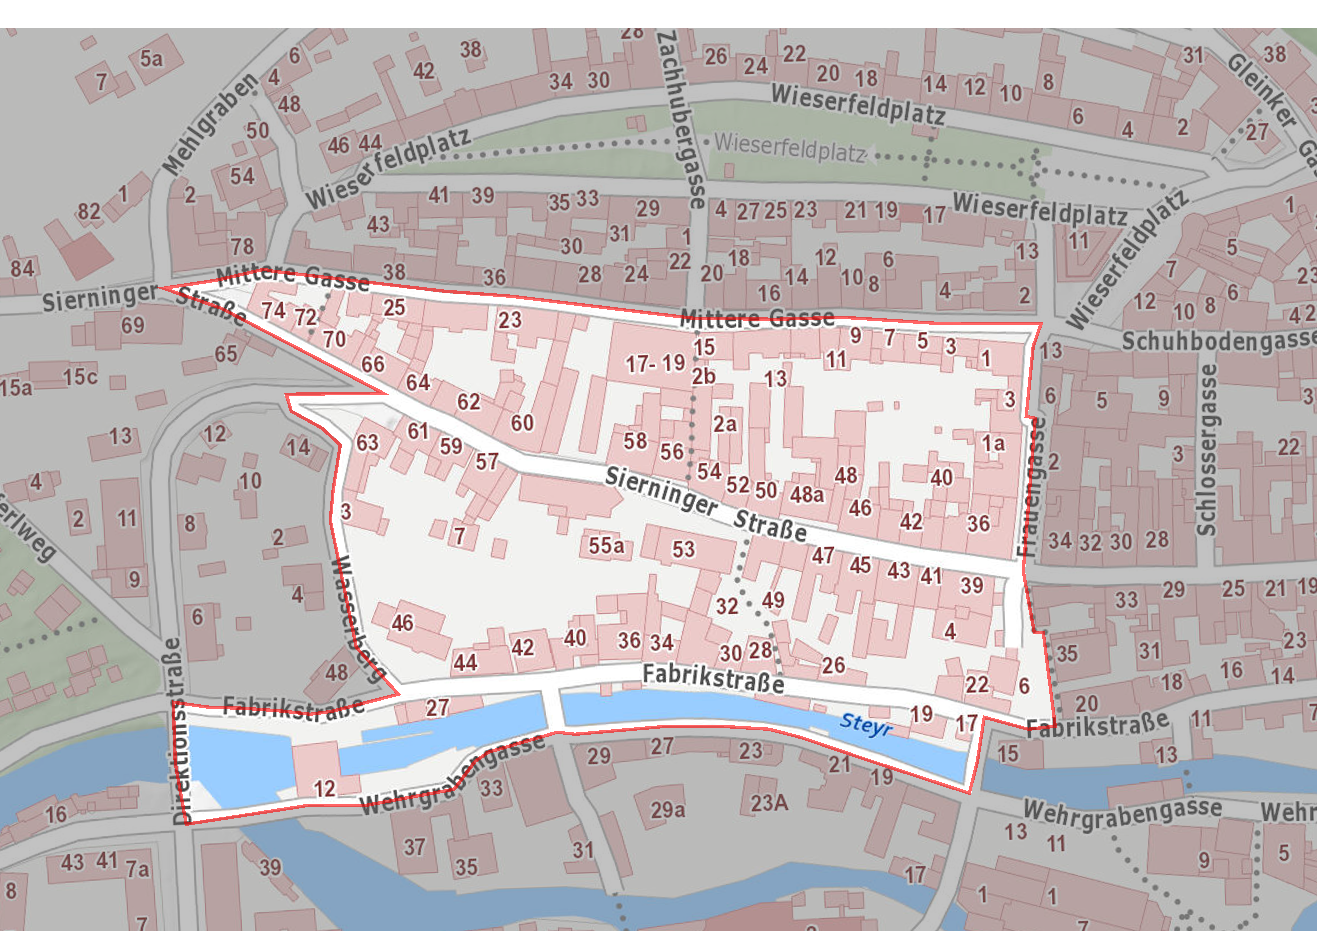Select building number 23A

pos(769,802)
